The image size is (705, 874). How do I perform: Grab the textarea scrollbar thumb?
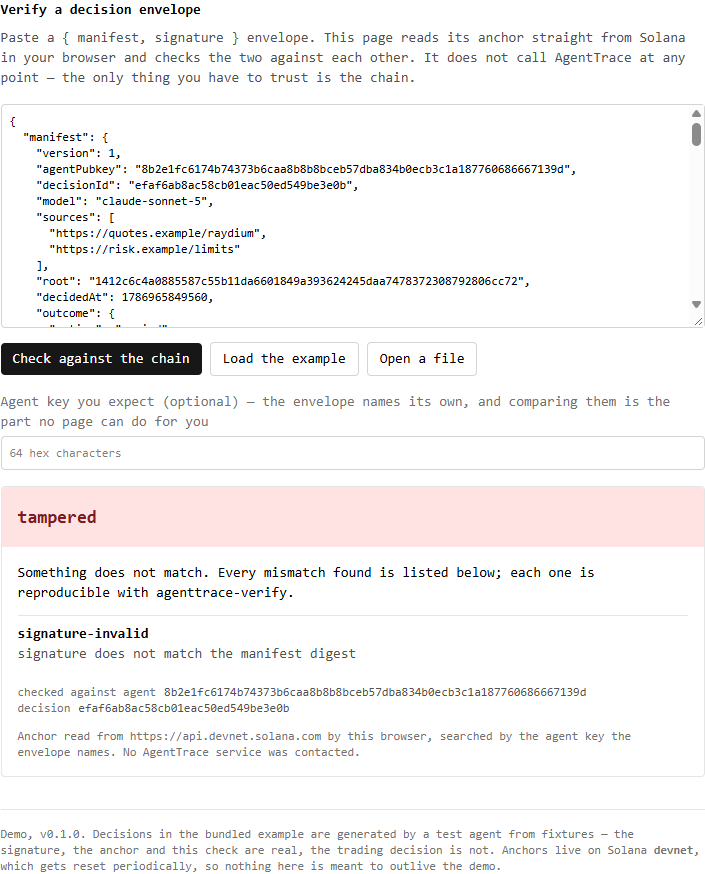click(x=696, y=134)
